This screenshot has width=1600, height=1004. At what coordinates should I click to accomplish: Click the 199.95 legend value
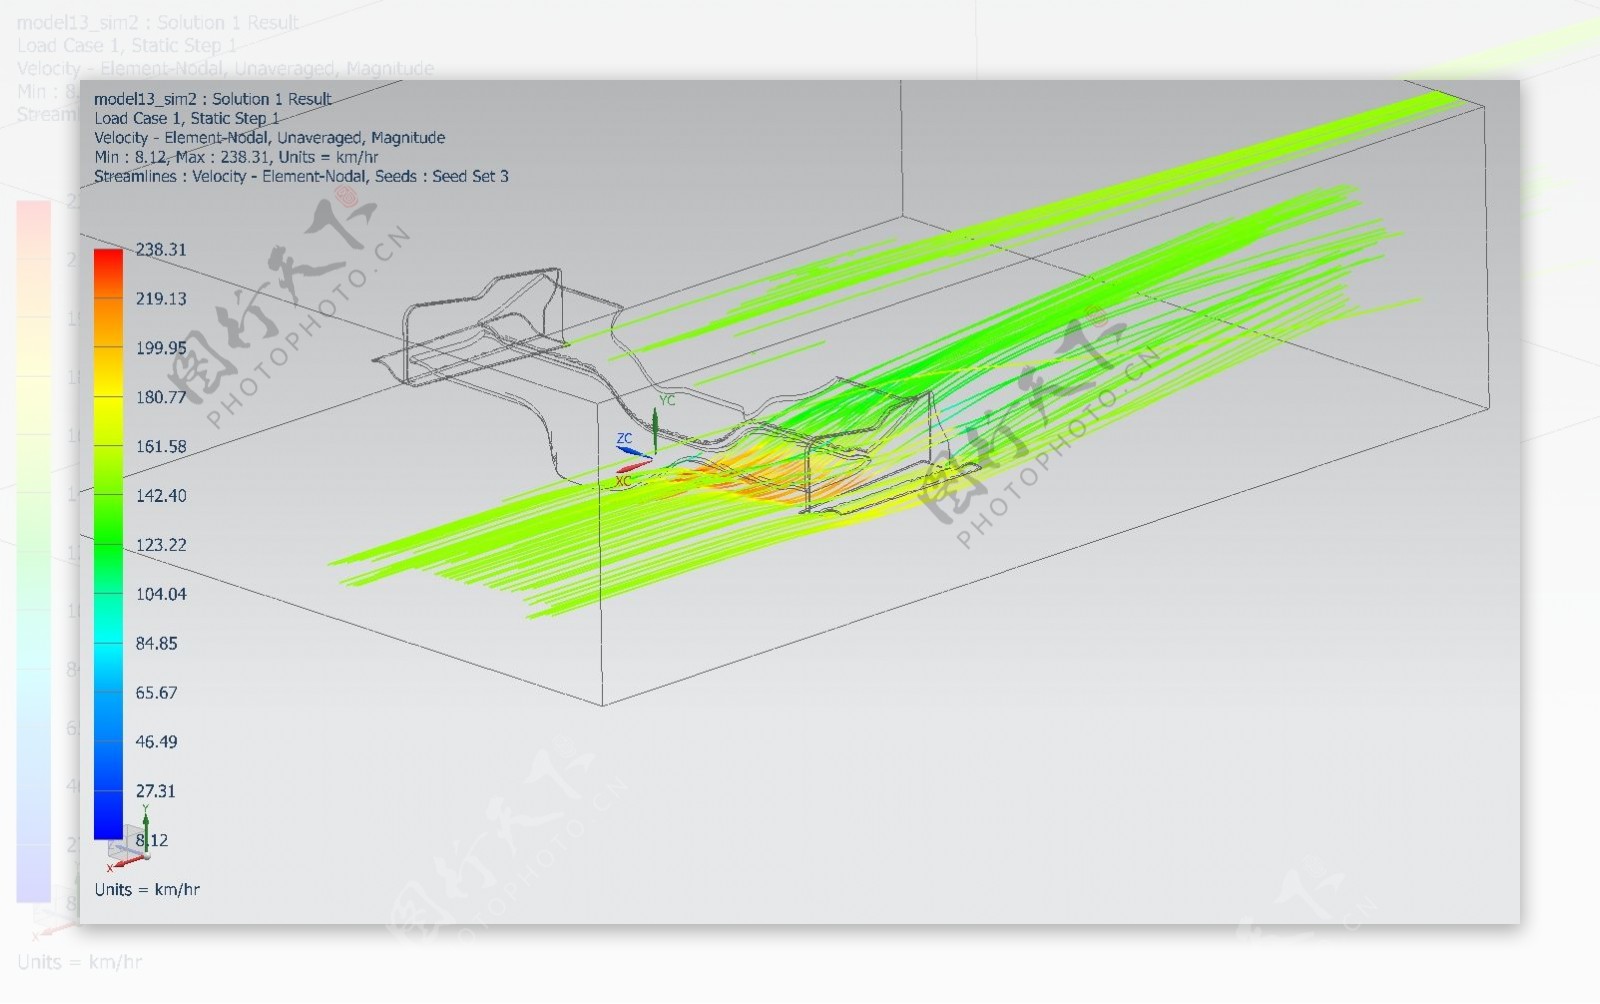(x=161, y=348)
